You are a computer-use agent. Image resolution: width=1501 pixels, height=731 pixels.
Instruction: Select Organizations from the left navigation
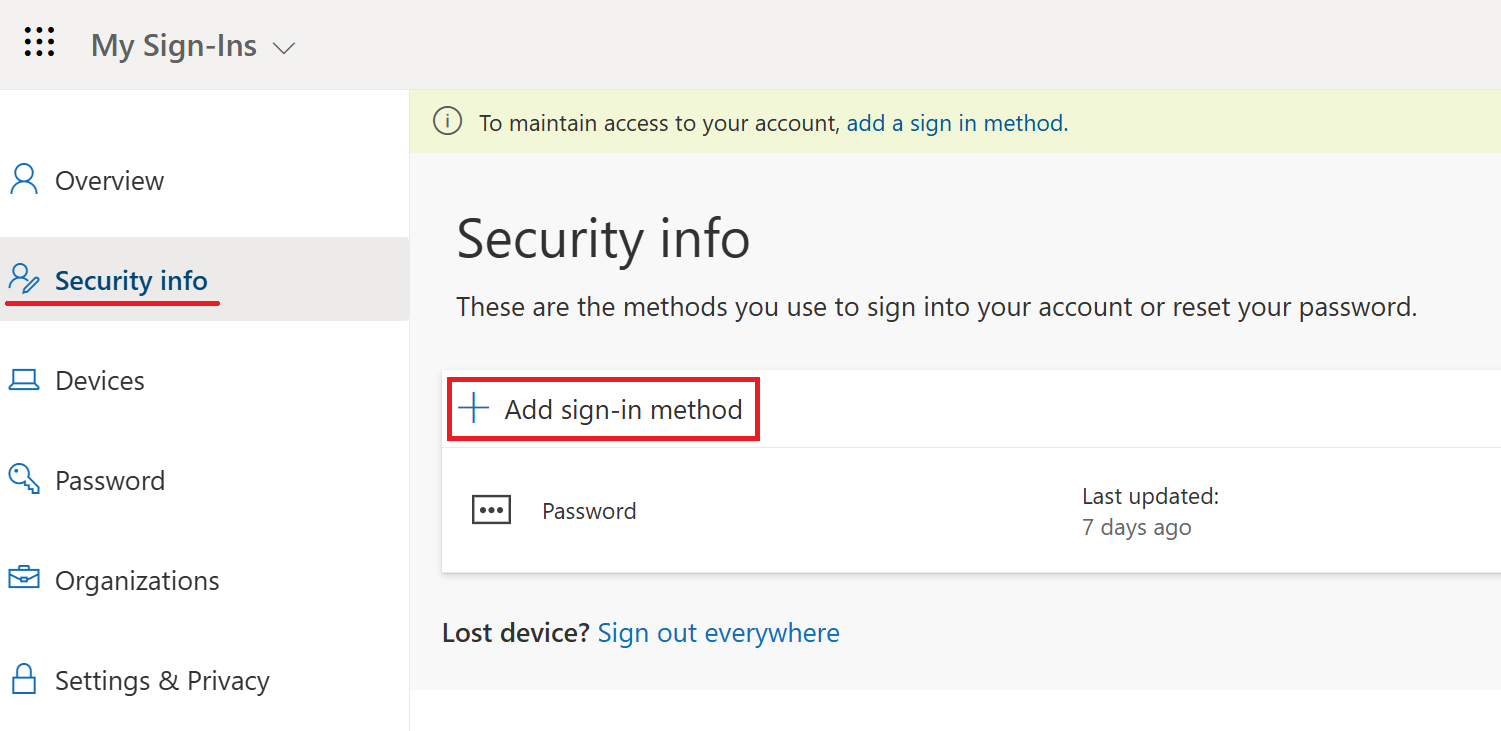point(137,581)
